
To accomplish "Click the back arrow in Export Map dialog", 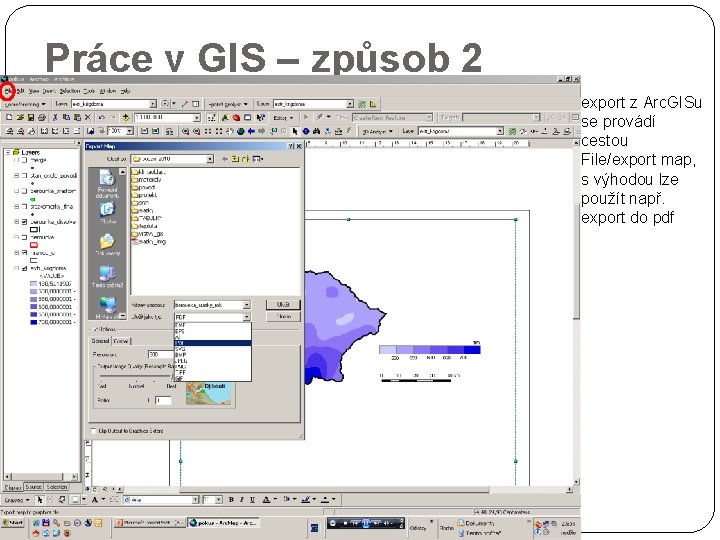I will click(225, 159).
